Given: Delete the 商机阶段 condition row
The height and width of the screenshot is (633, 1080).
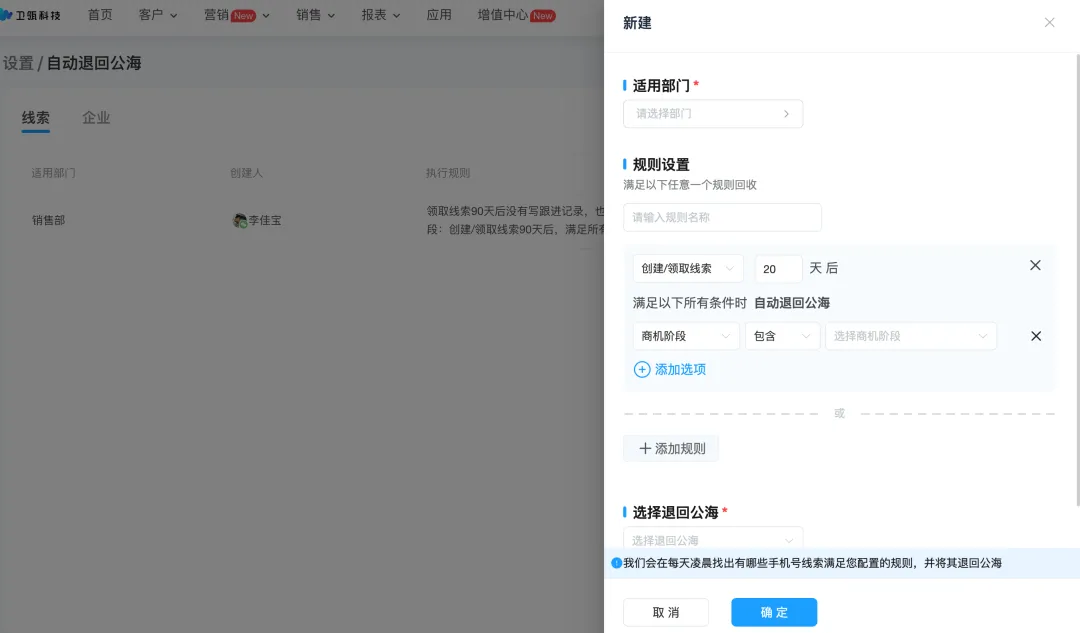Looking at the screenshot, I should tap(1035, 336).
